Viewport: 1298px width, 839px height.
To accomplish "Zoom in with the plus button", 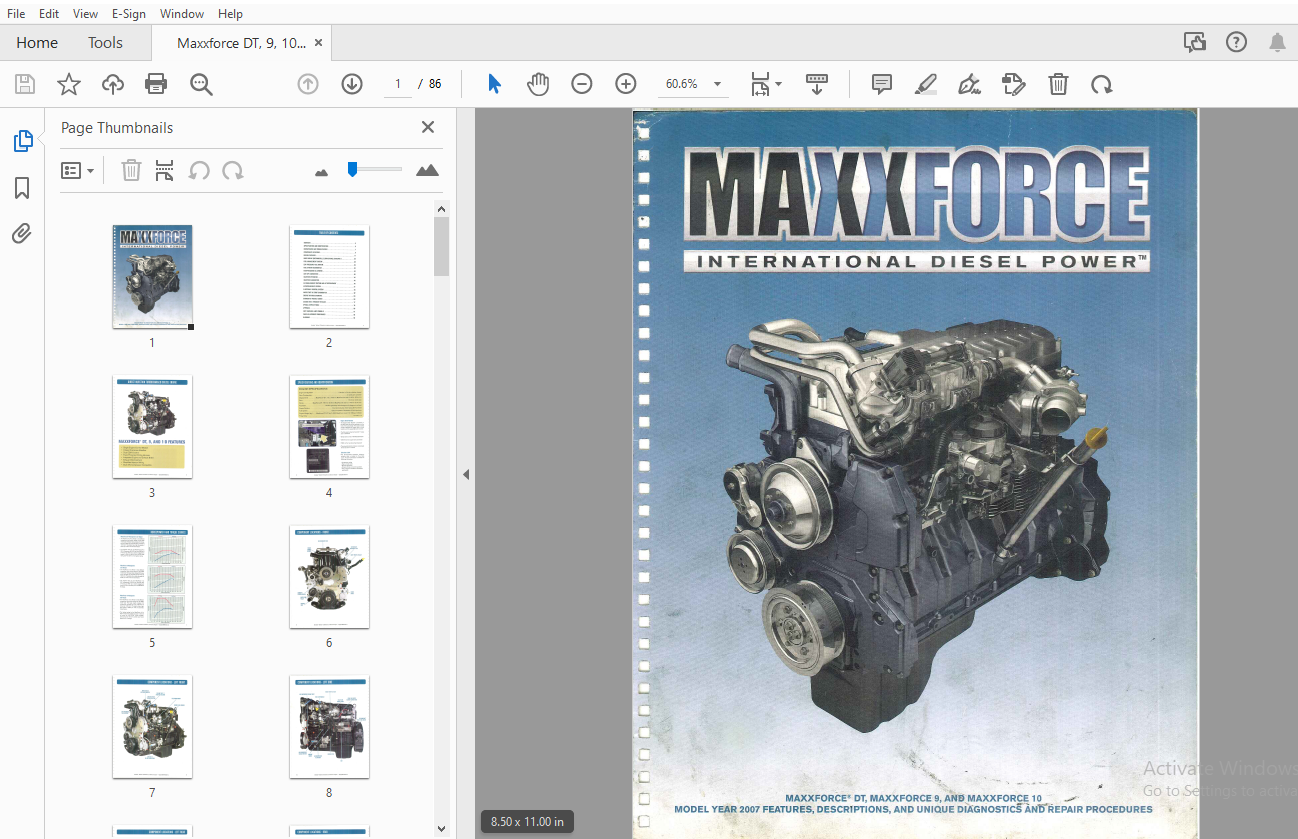I will click(626, 84).
